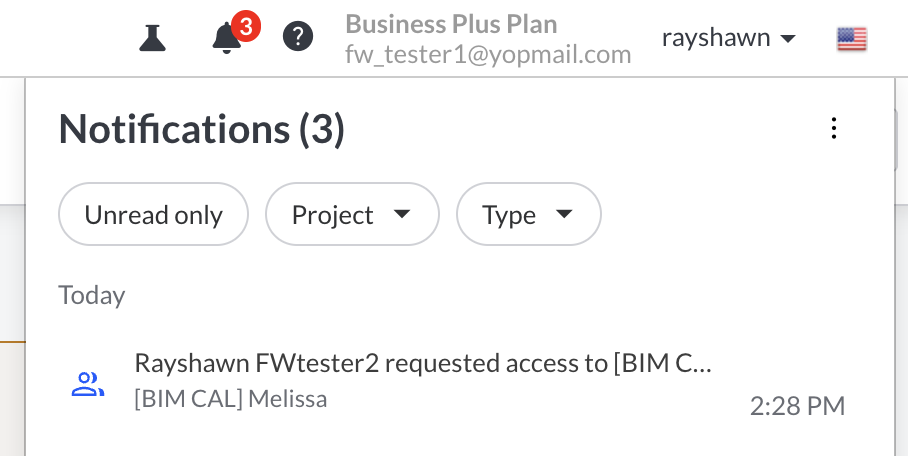This screenshot has width=908, height=456.
Task: Click the 2:28 PM notification timestamp
Action: (x=797, y=406)
